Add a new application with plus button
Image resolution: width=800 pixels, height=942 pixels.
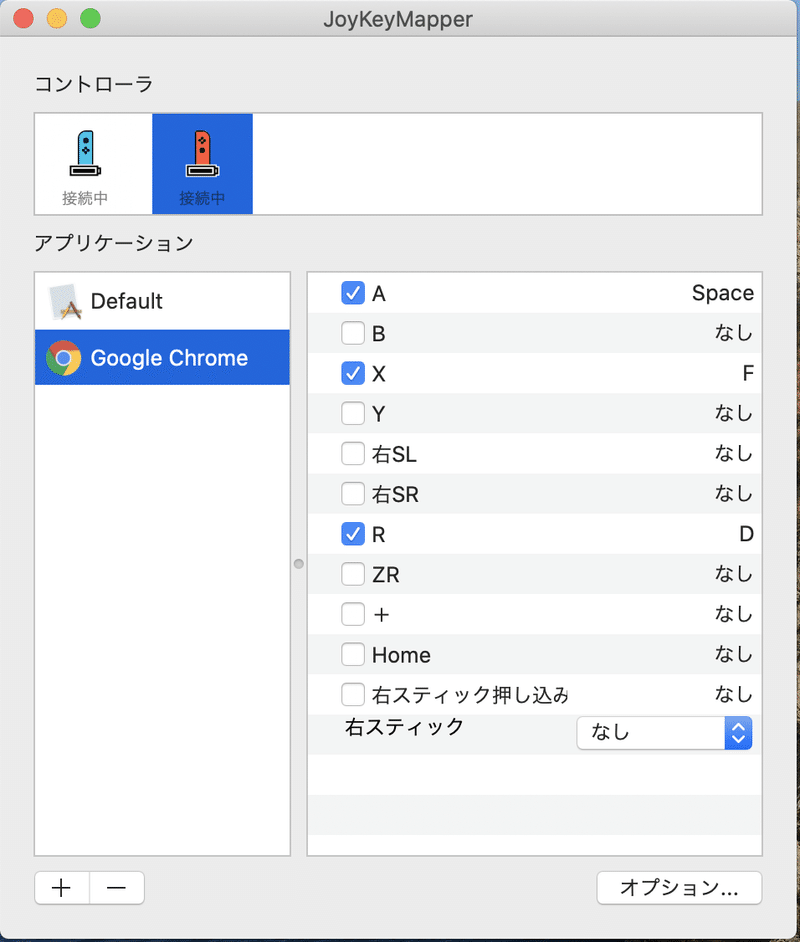point(62,888)
